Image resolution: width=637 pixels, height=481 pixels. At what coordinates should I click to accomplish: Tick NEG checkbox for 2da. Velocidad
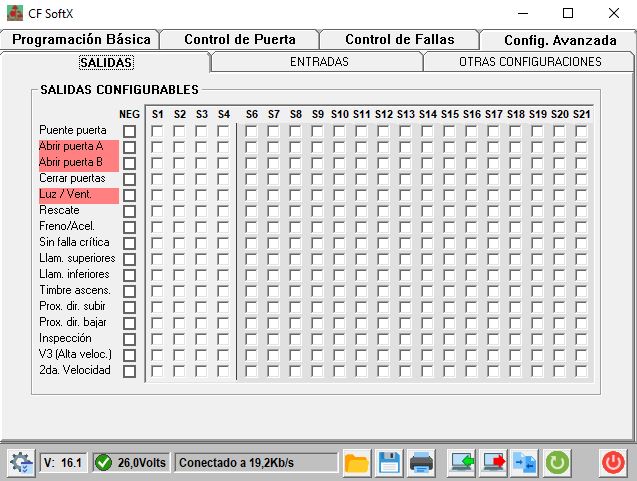[129, 371]
